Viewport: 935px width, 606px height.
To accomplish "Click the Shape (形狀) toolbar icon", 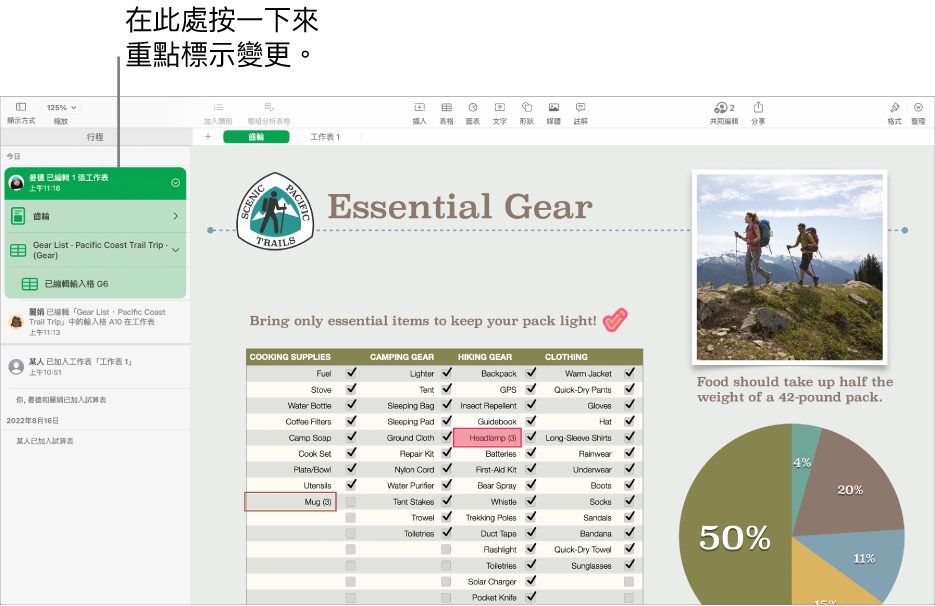I will (x=527, y=107).
